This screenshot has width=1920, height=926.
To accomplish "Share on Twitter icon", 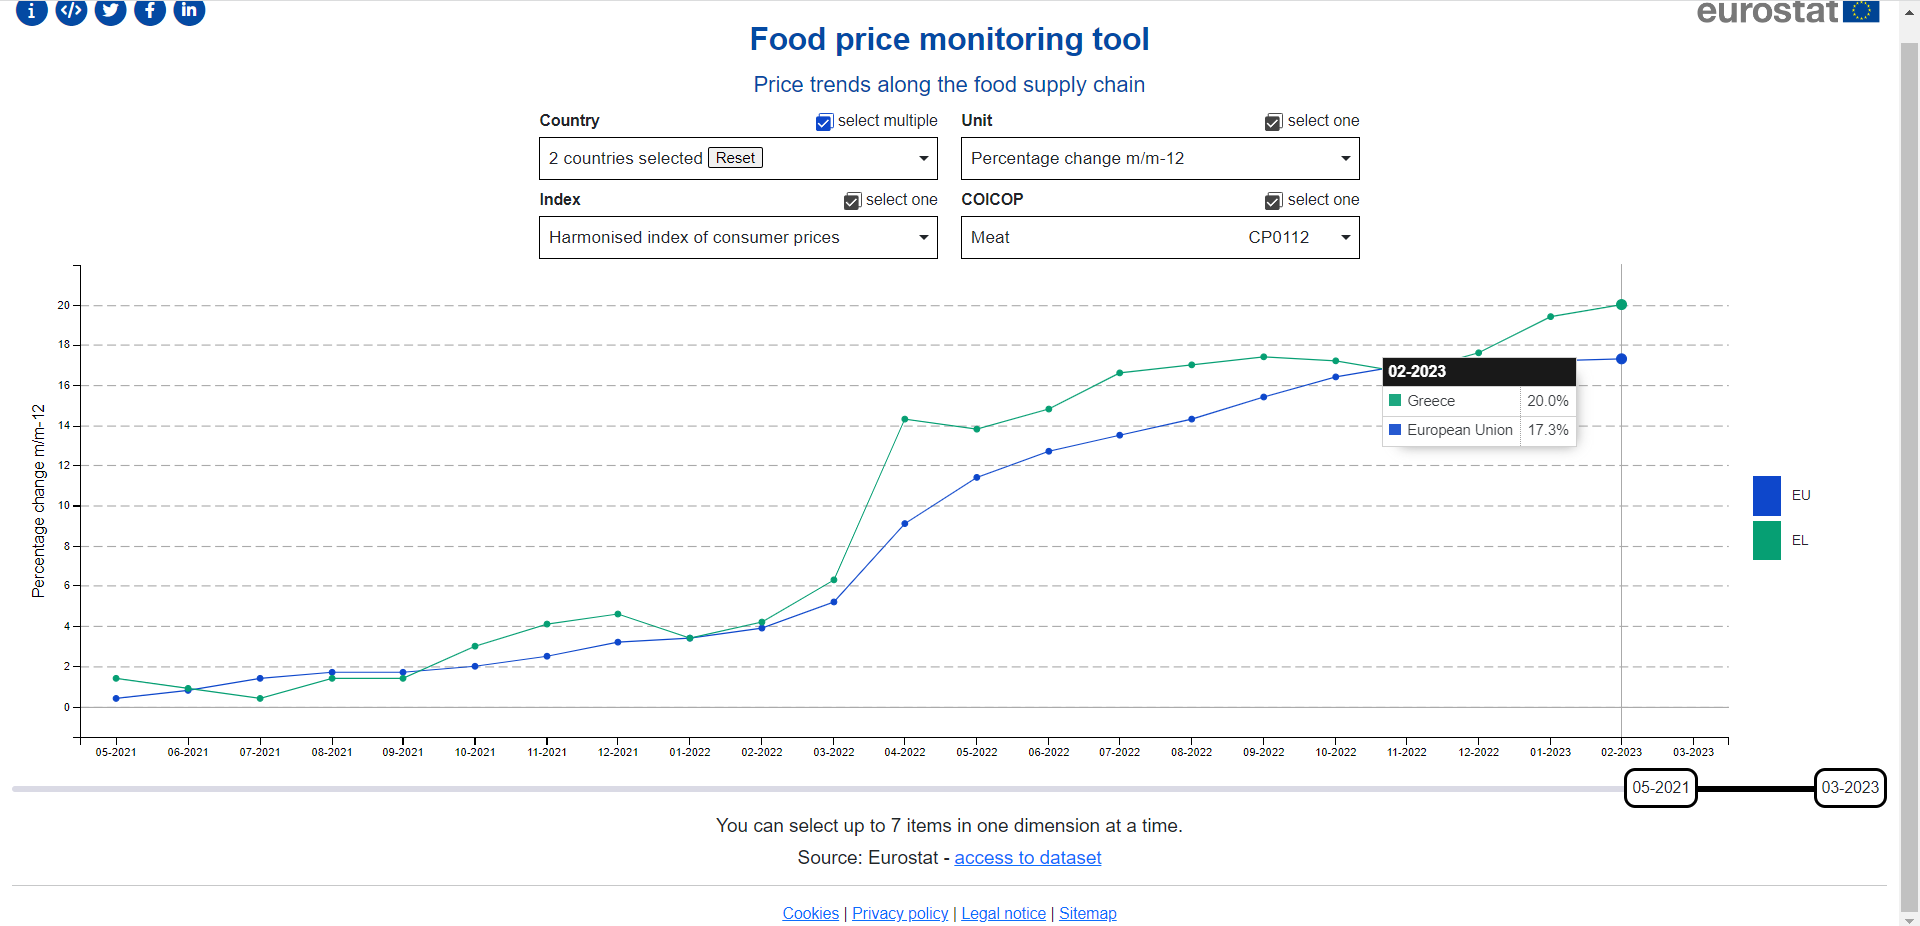I will pyautogui.click(x=110, y=10).
